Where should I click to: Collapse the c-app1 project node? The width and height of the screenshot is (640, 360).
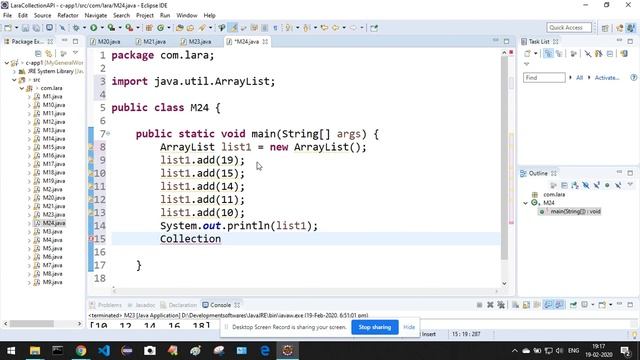point(7,63)
